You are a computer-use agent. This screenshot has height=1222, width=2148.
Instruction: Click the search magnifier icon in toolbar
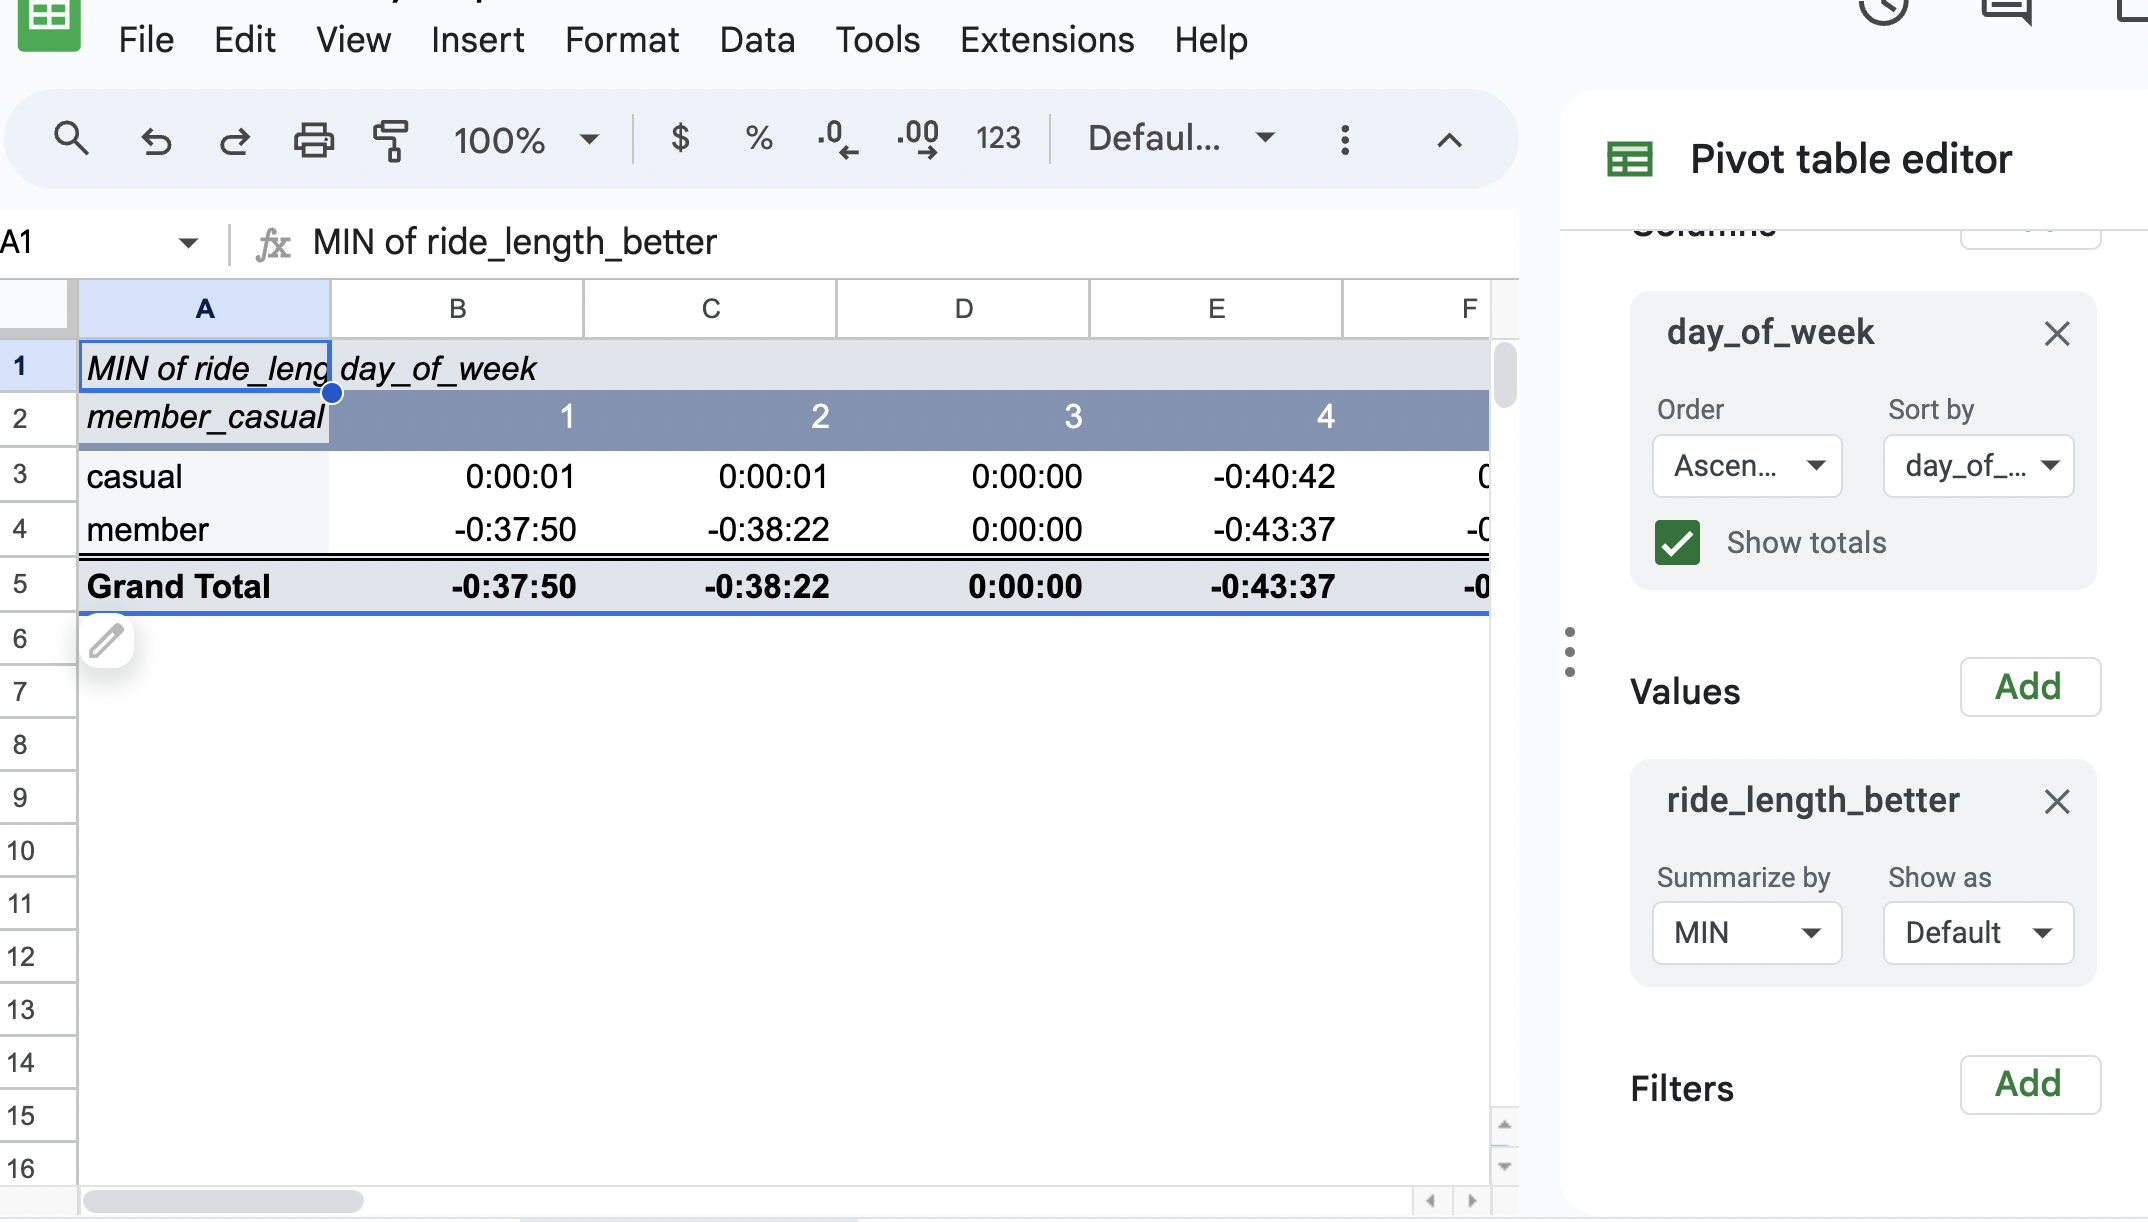pos(71,139)
